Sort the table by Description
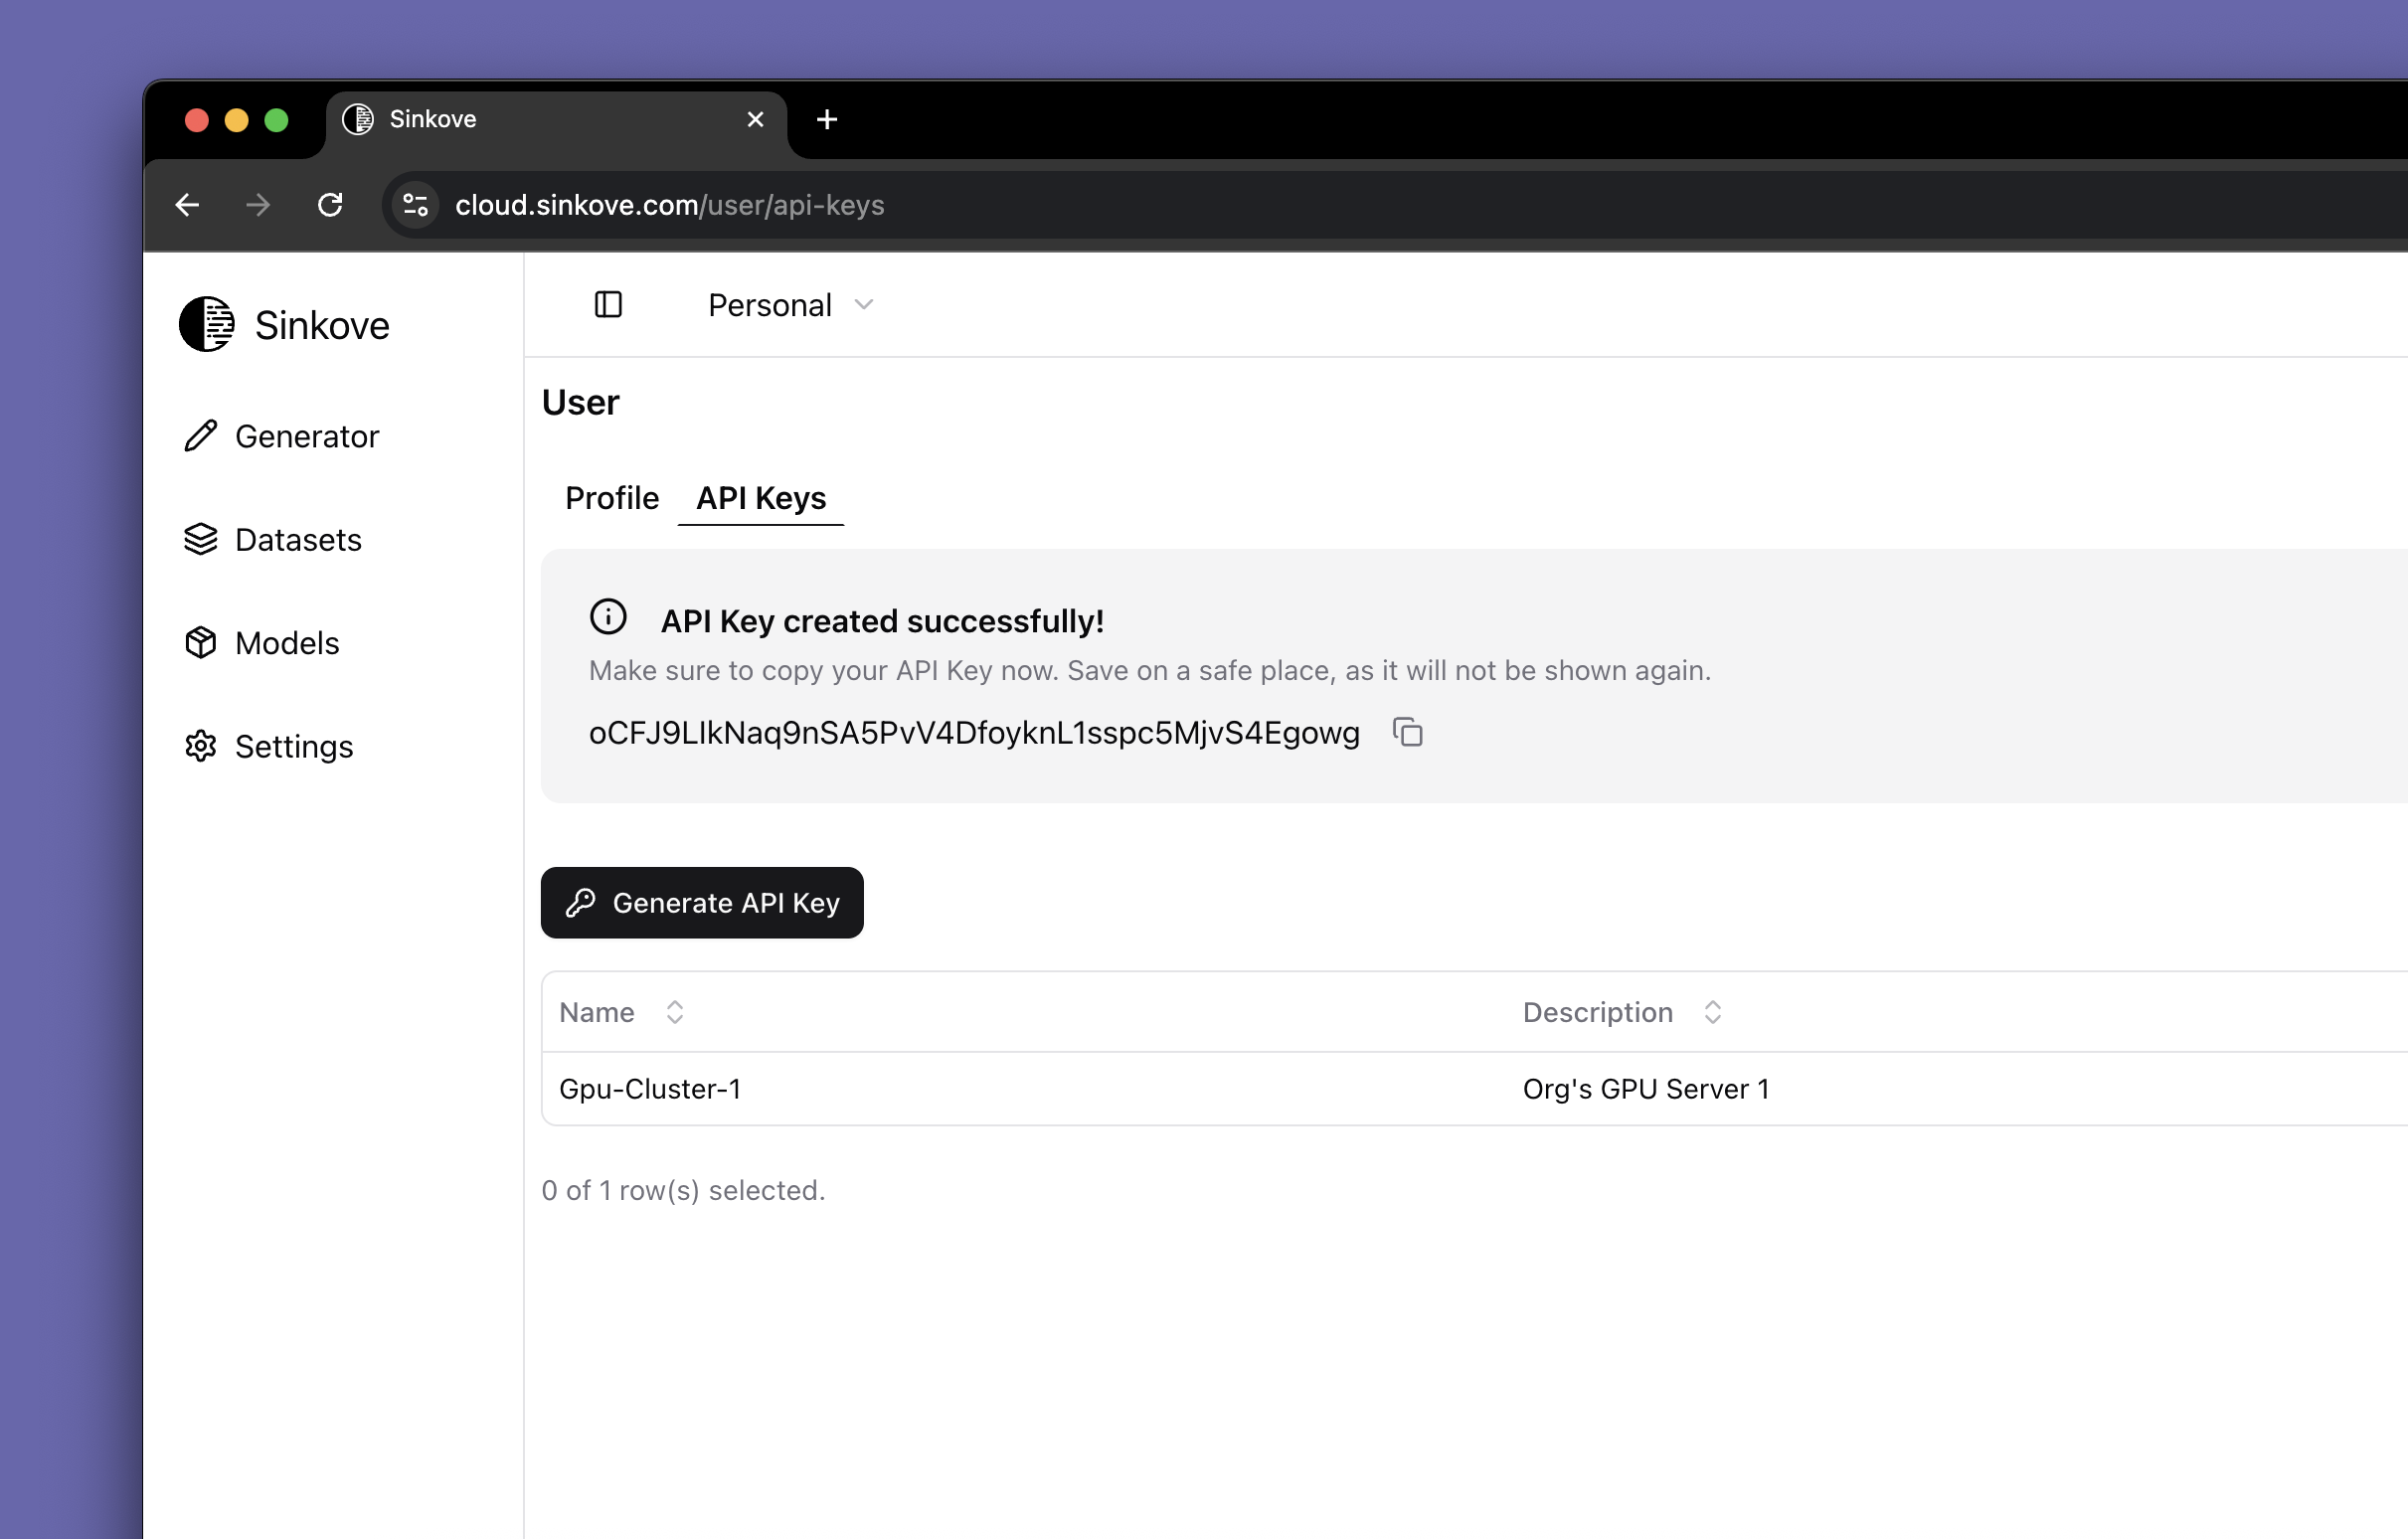 pyautogui.click(x=1712, y=1012)
